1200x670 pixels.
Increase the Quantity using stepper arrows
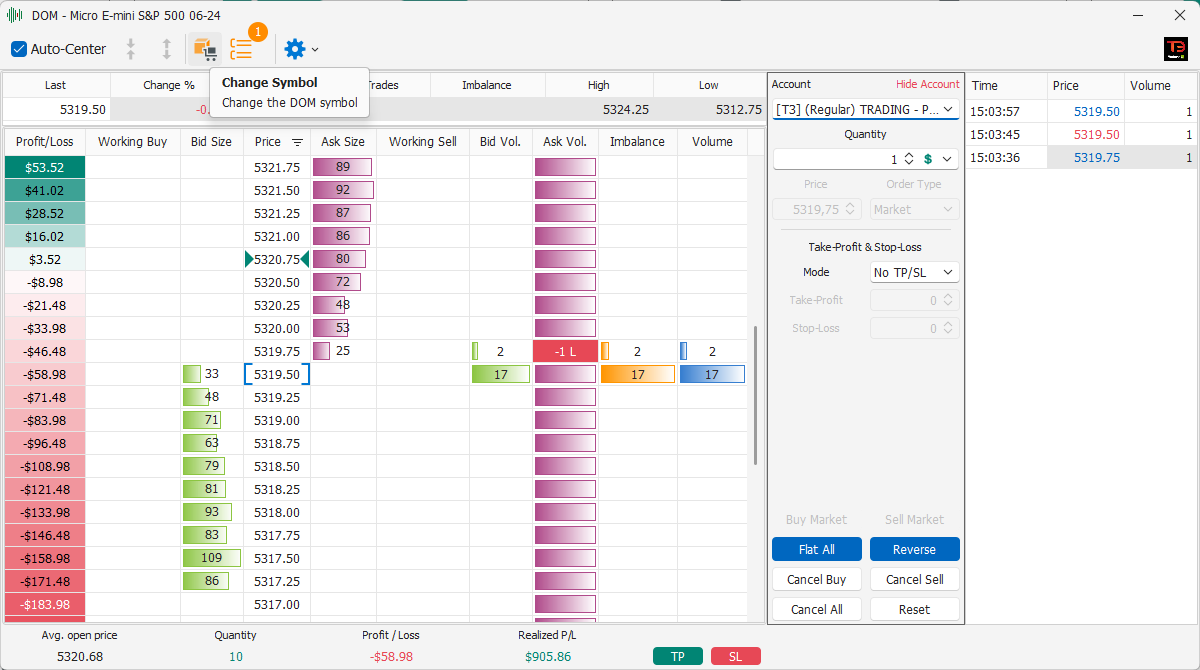click(909, 155)
